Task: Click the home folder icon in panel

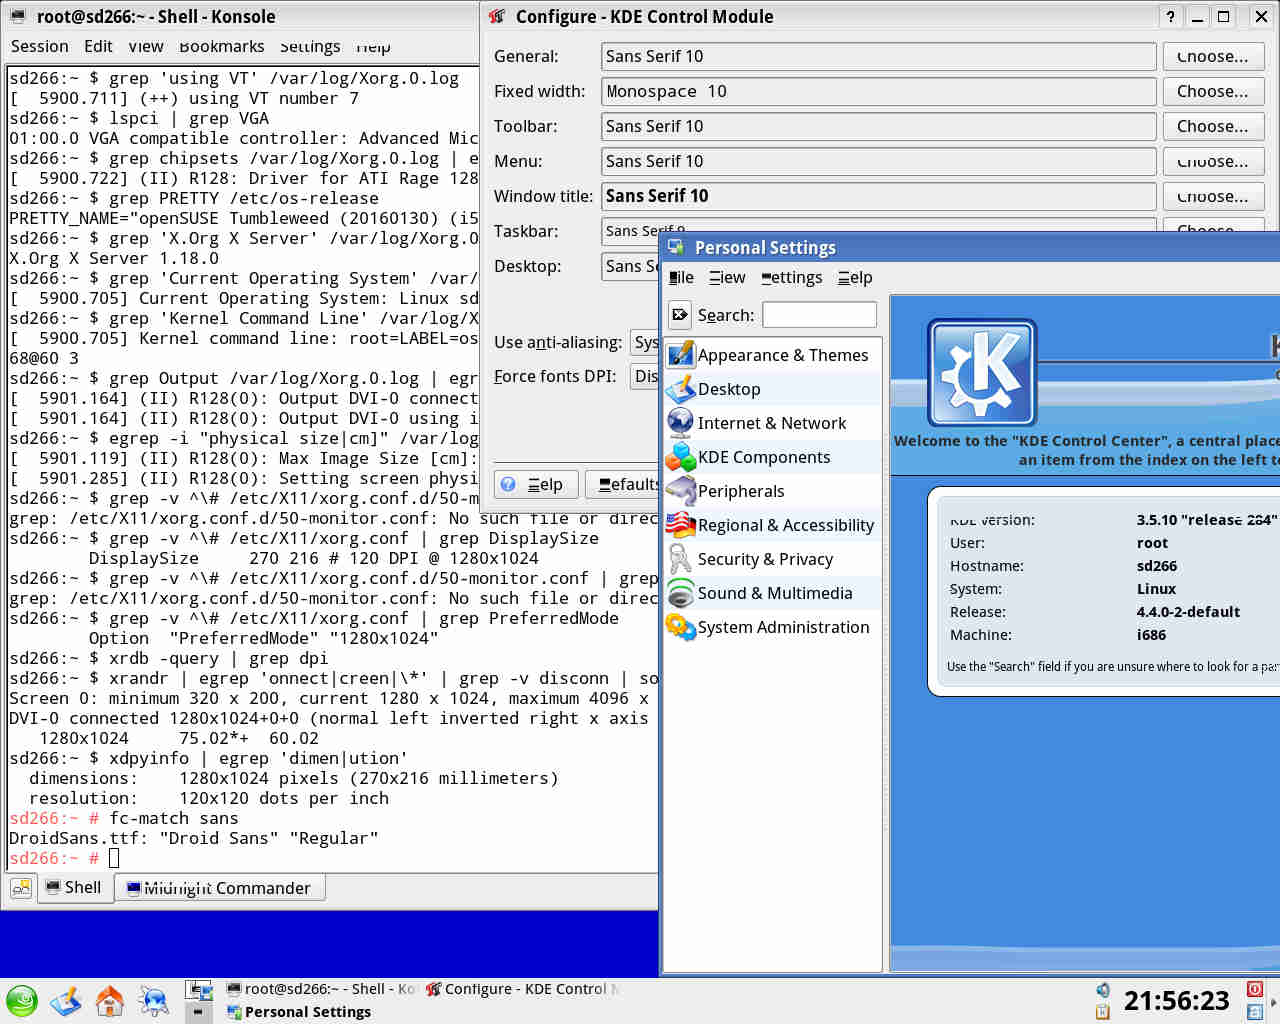Action: coord(109,1000)
